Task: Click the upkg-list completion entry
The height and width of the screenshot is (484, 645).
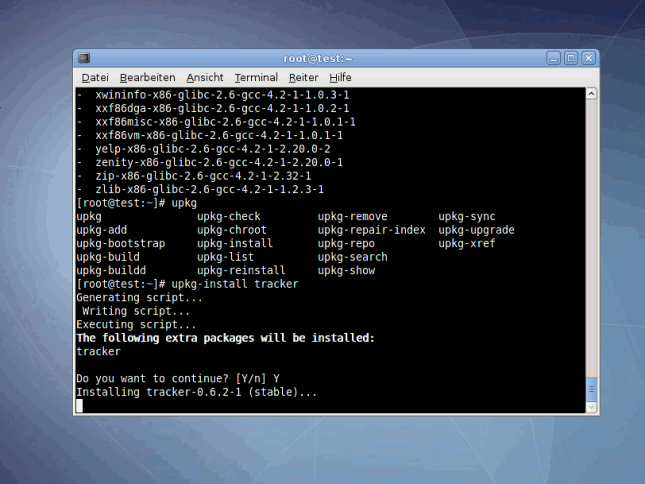Action: click(225, 257)
